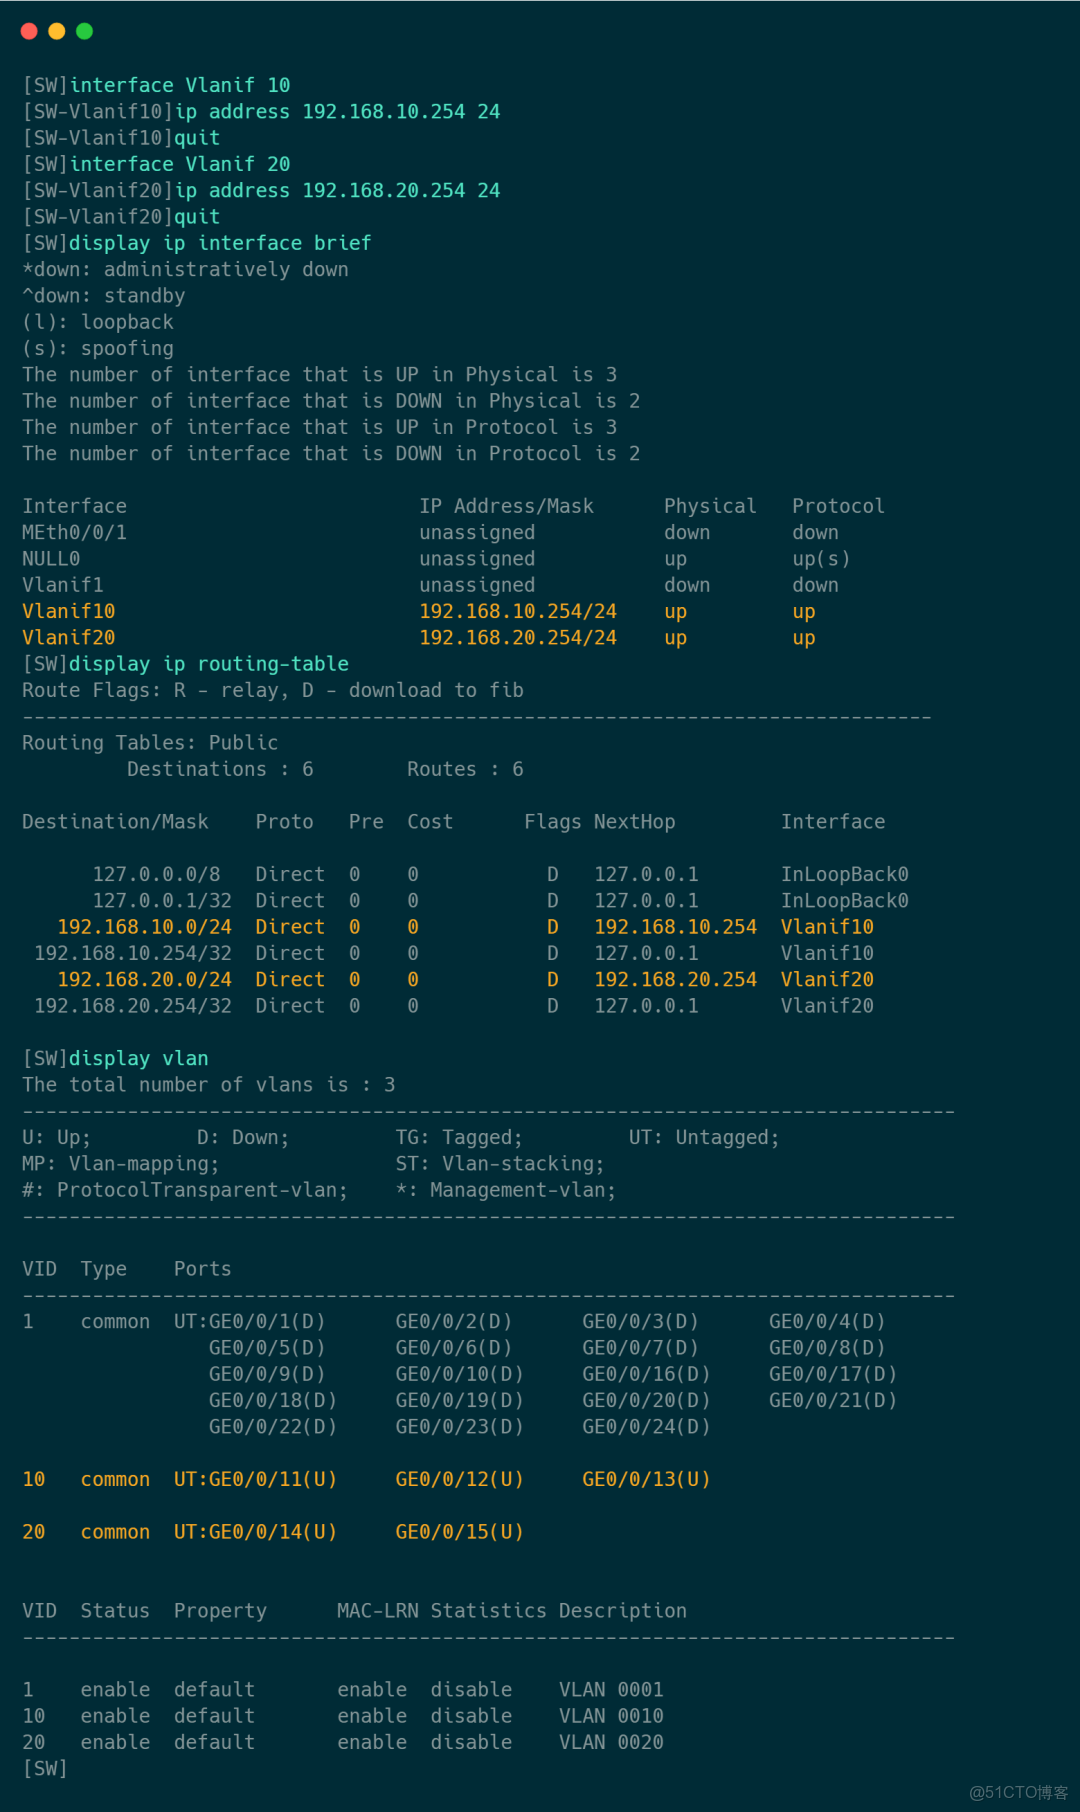Click the '(l): loopback' legend line

click(x=98, y=322)
